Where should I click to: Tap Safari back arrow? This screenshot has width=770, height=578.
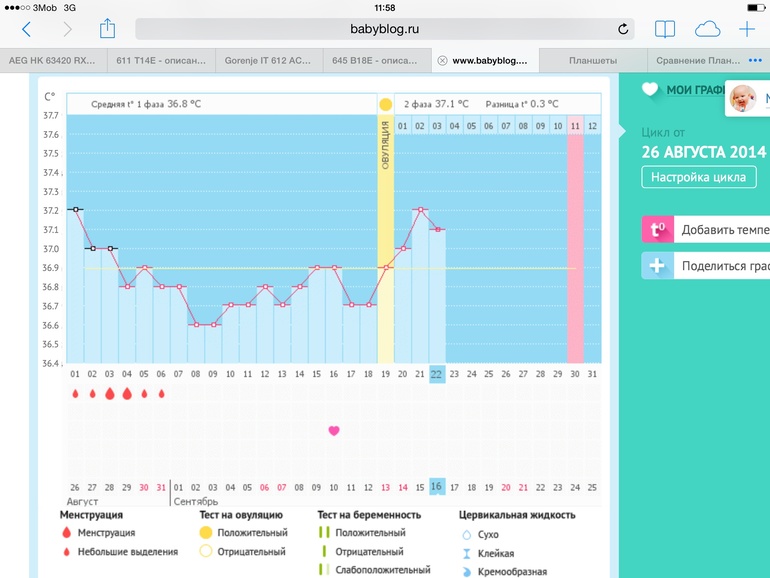coord(26,29)
